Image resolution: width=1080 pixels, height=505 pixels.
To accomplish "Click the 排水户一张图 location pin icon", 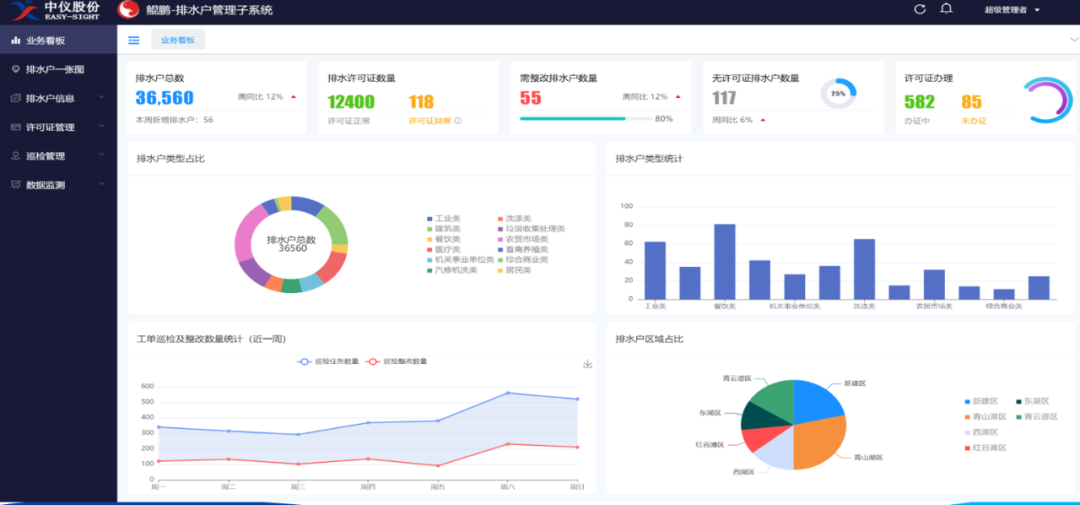I will coord(15,69).
